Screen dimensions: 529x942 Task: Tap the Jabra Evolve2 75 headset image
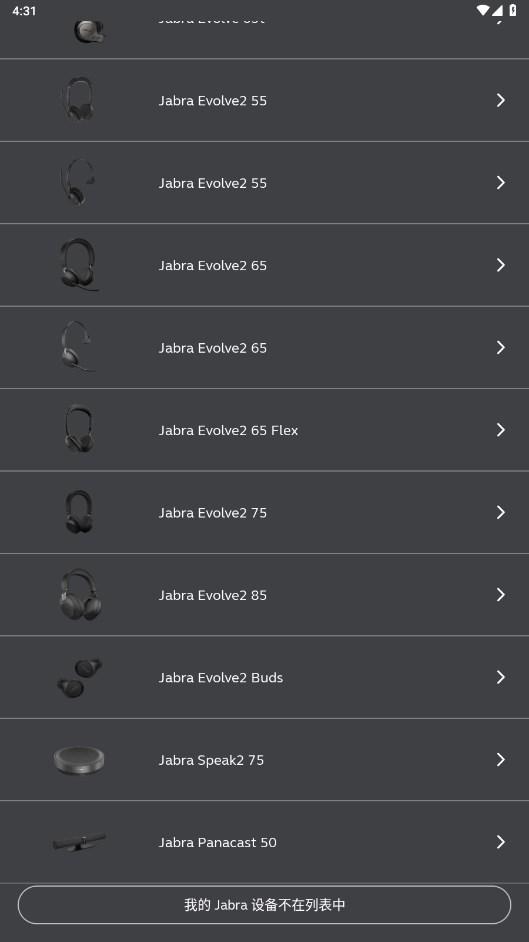pyautogui.click(x=79, y=512)
